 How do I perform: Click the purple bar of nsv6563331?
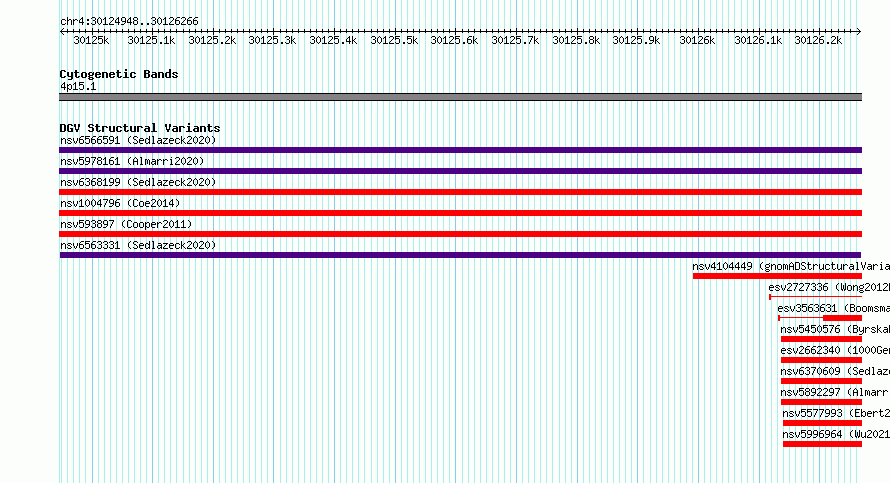[460, 255]
